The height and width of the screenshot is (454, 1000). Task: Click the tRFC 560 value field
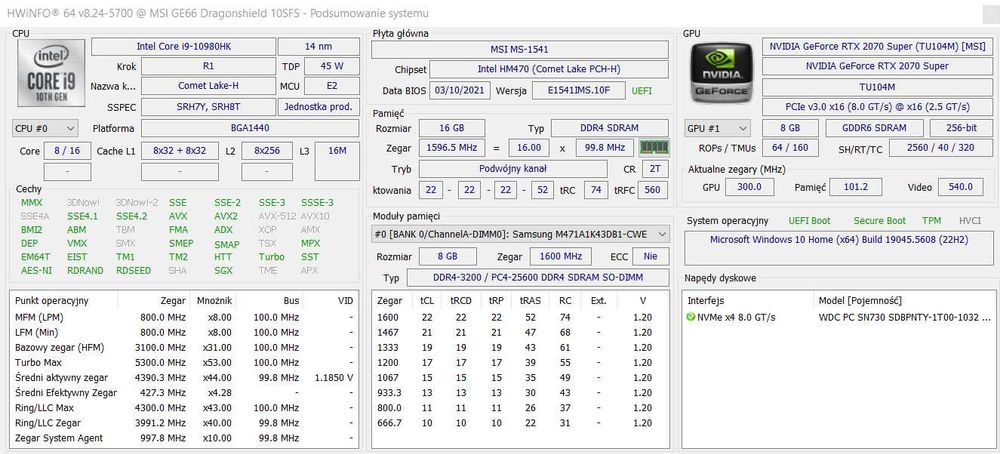(652, 190)
